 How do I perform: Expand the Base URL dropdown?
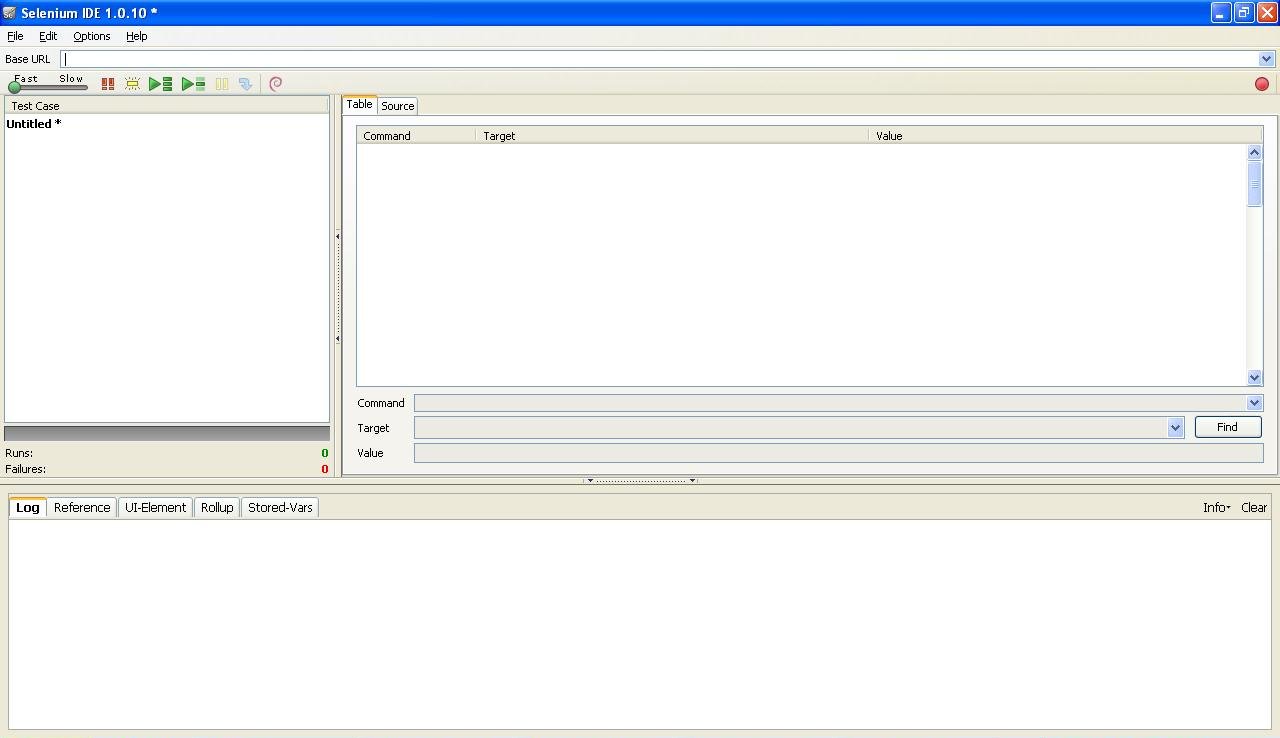coord(1266,59)
